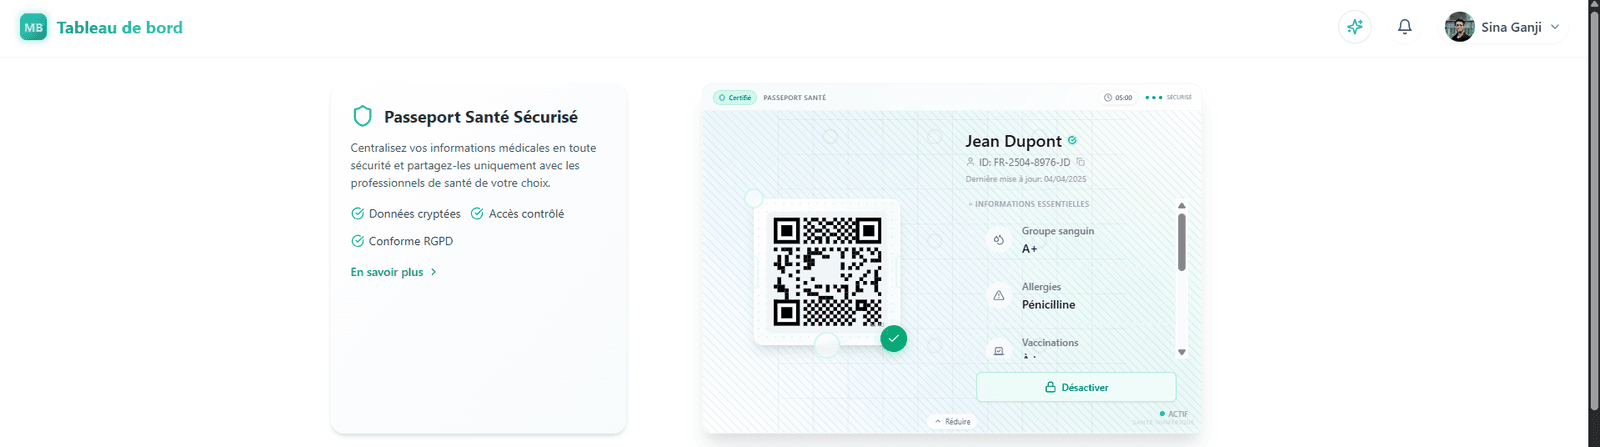
Task: Click the Désactiver button
Action: tap(1076, 387)
